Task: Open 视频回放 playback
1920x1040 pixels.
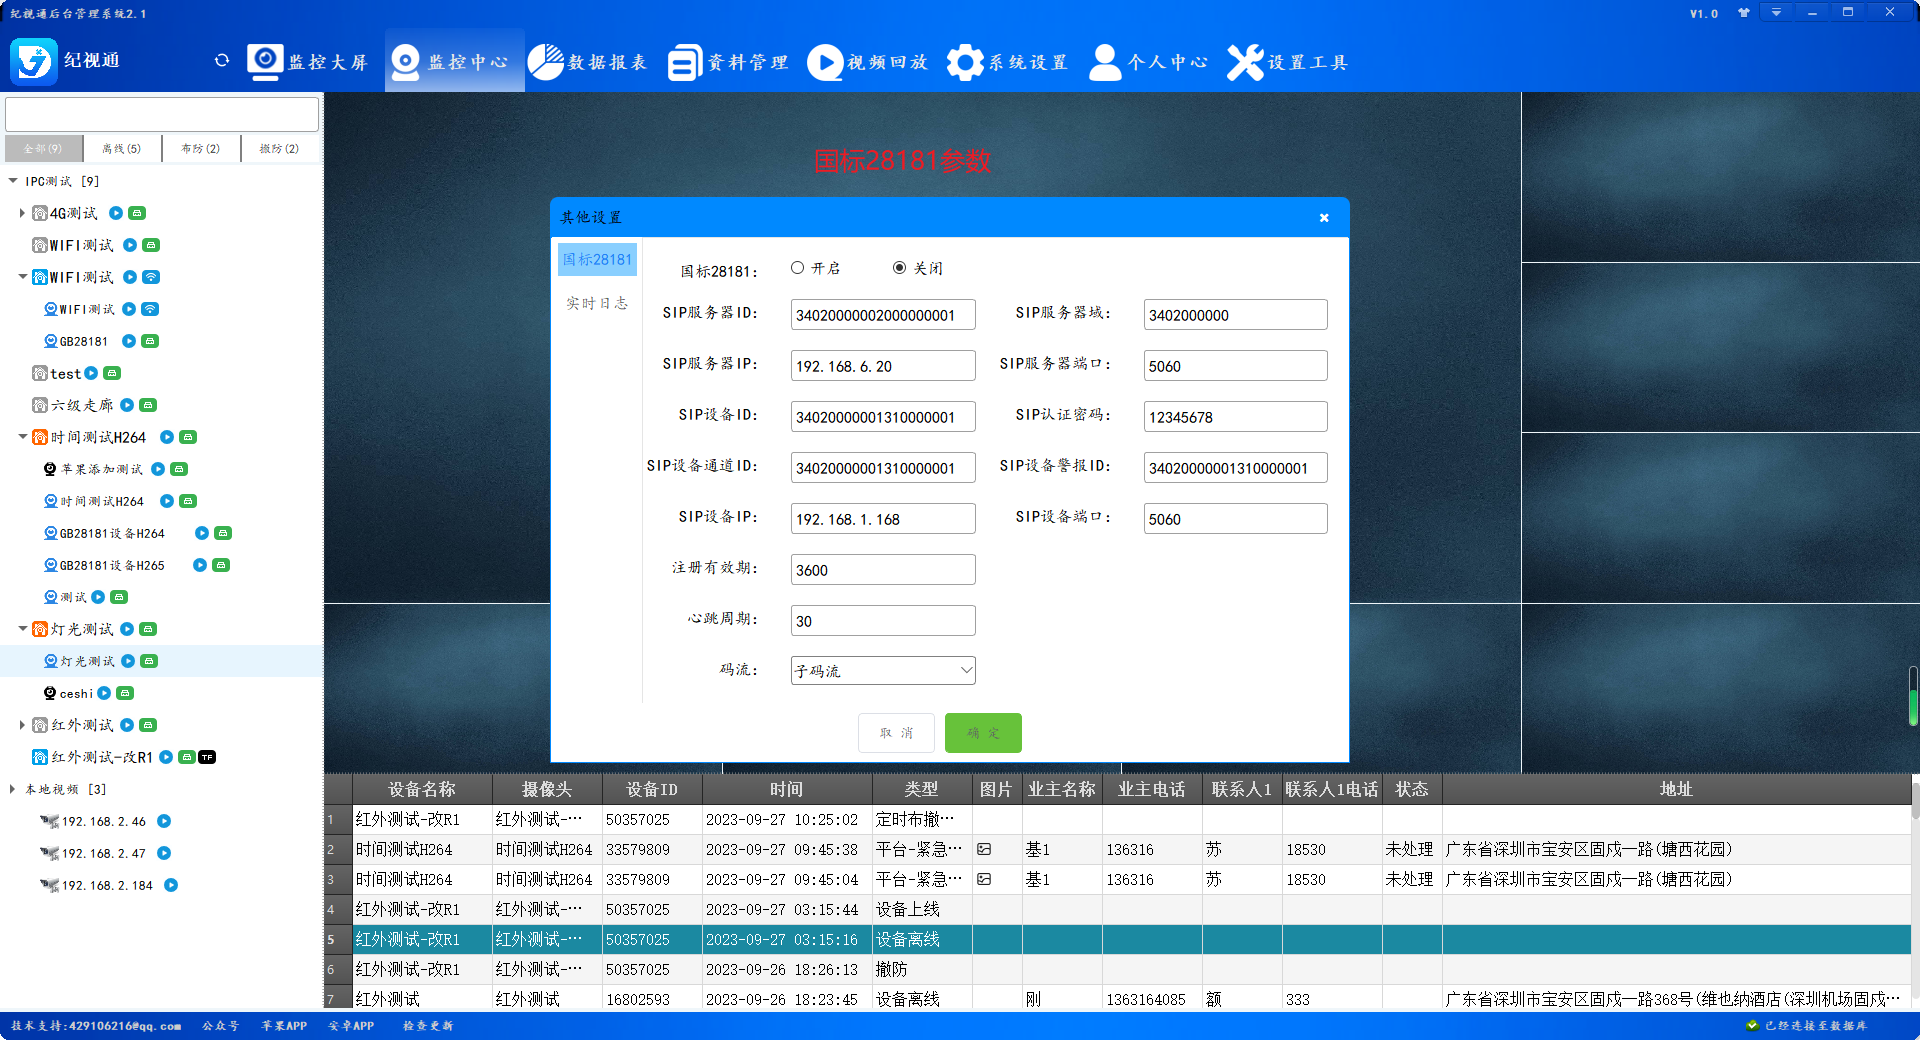Action: coord(867,62)
